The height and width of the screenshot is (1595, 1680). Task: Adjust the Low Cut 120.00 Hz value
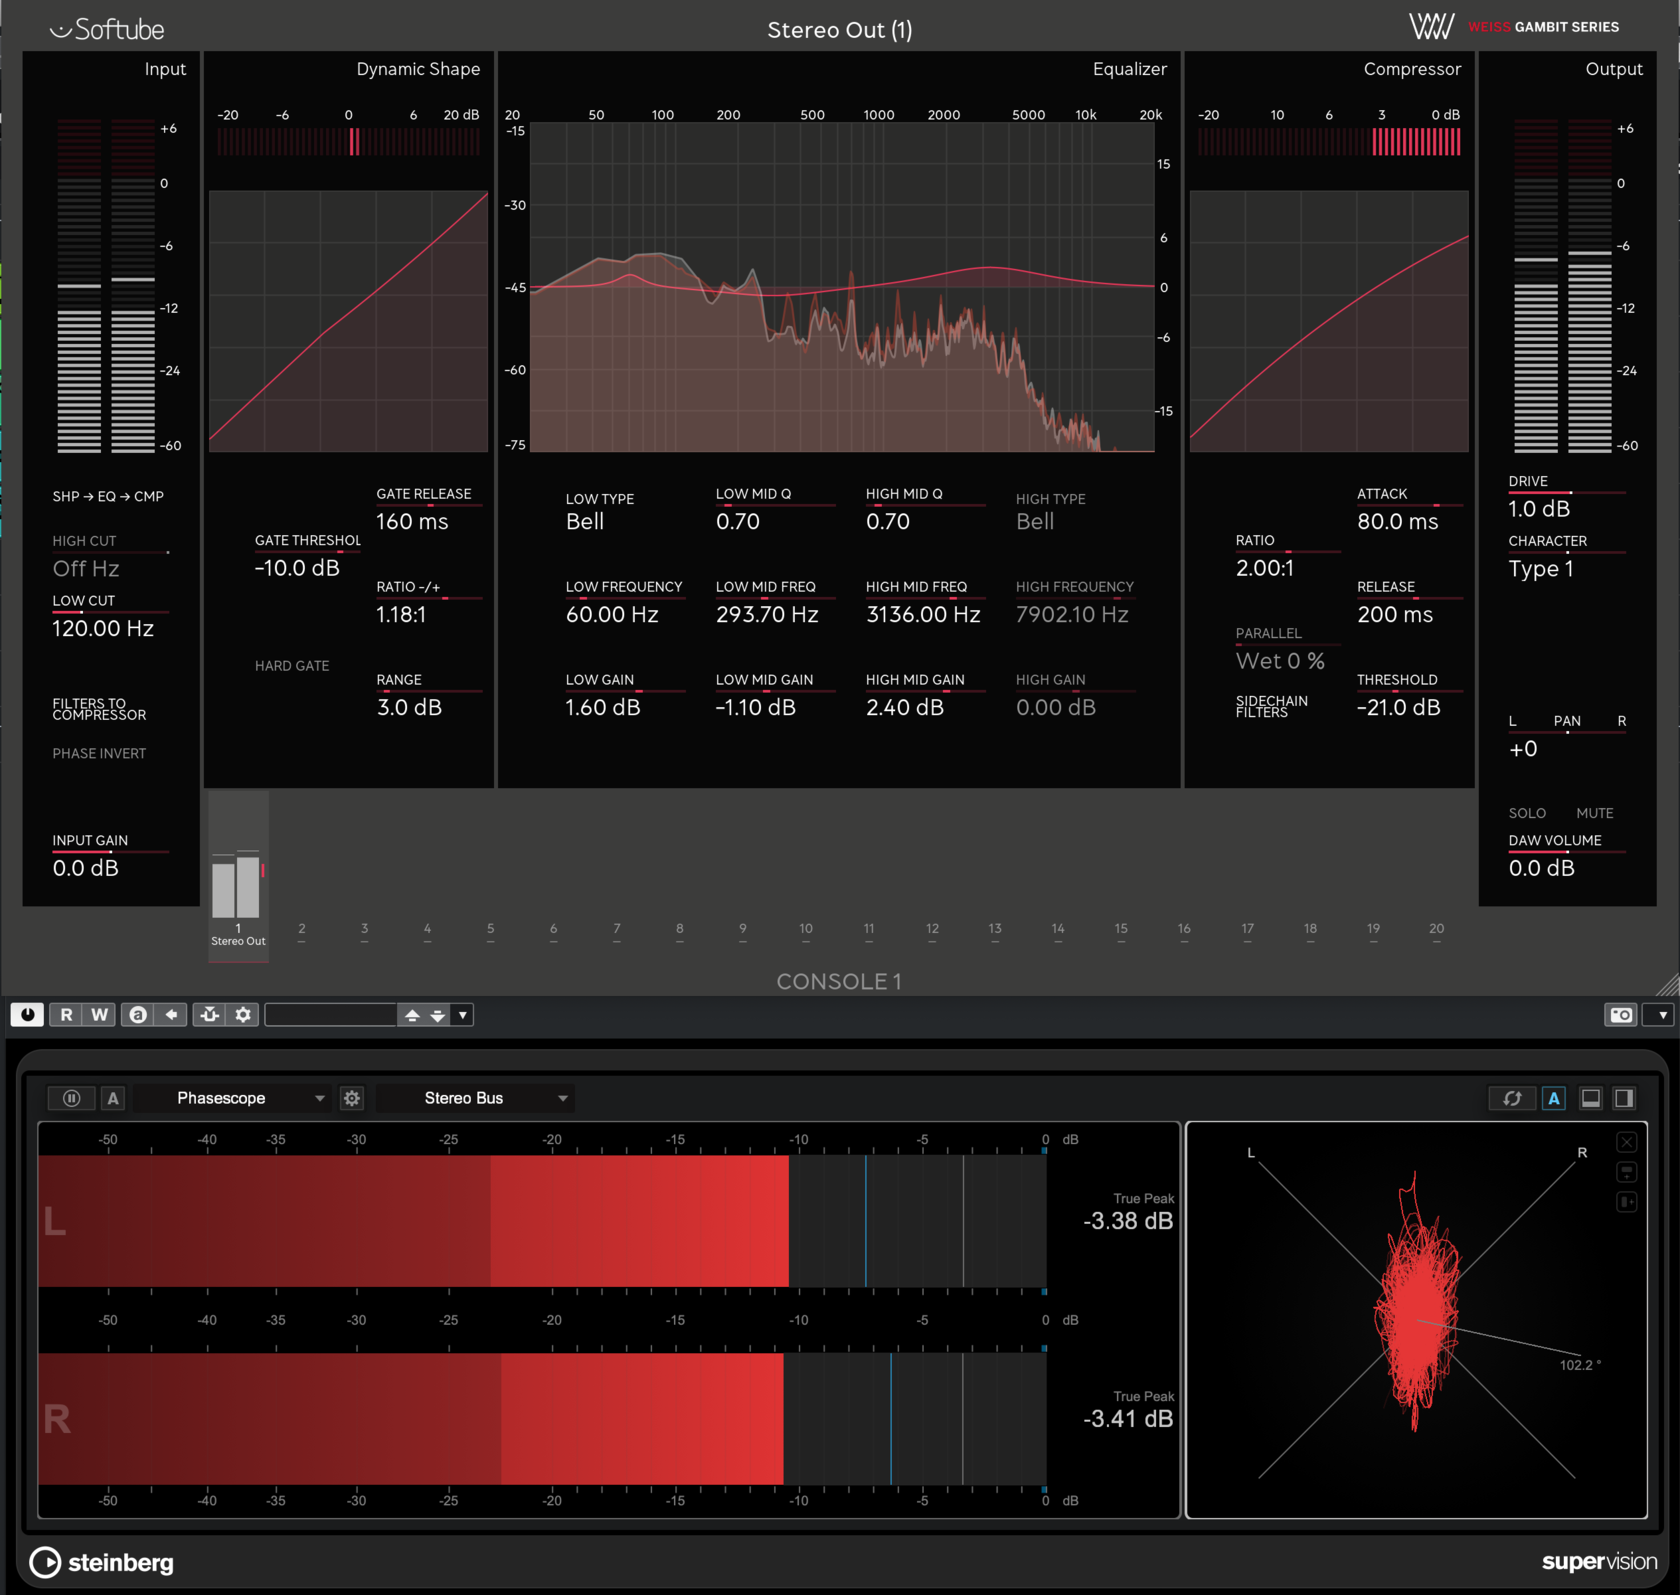click(103, 629)
